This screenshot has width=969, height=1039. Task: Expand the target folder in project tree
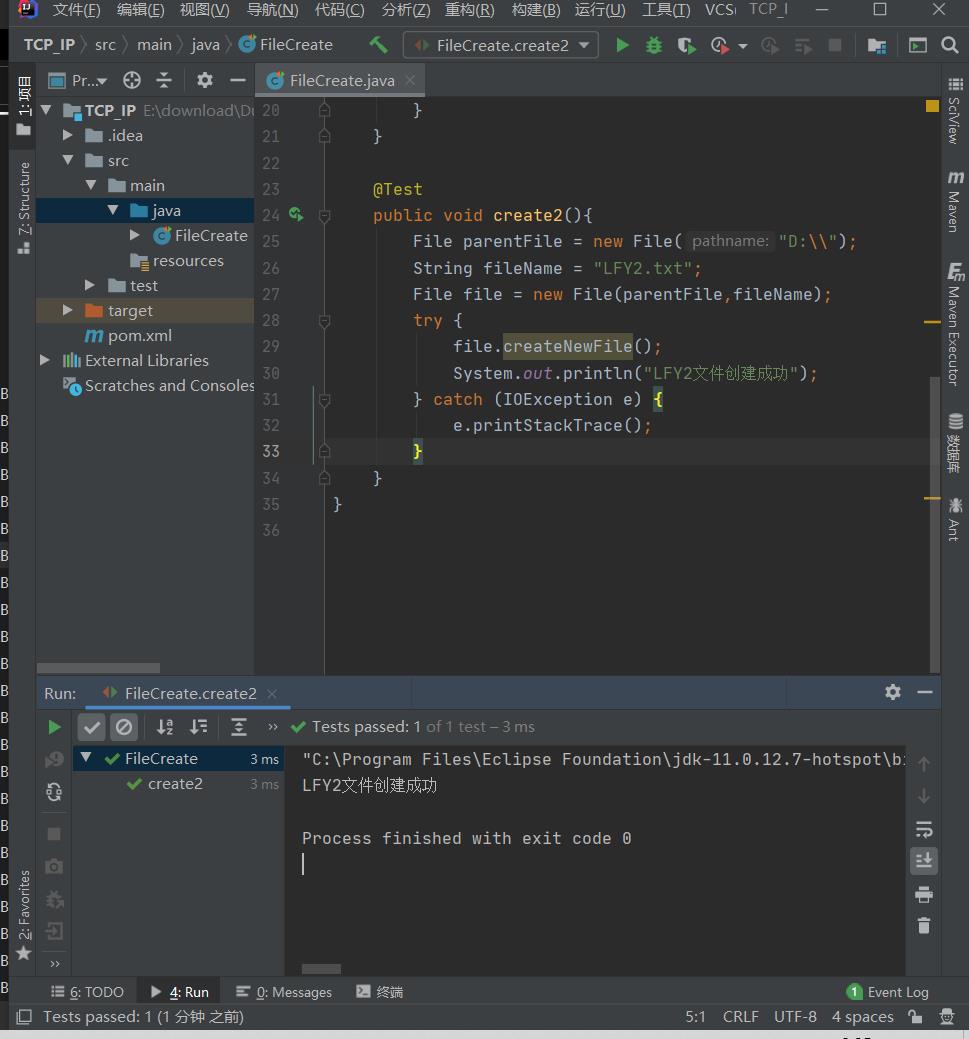[x=68, y=311]
